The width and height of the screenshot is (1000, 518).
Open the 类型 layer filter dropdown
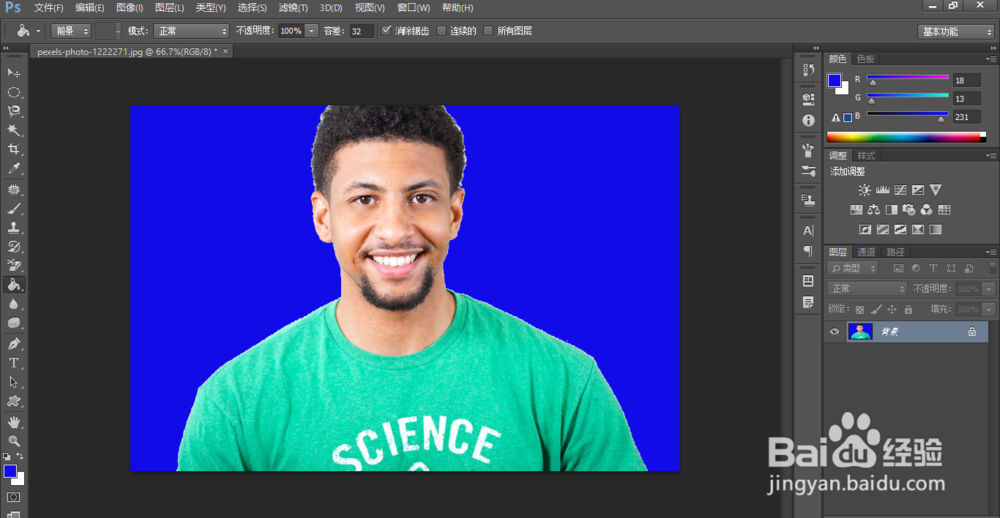point(853,269)
